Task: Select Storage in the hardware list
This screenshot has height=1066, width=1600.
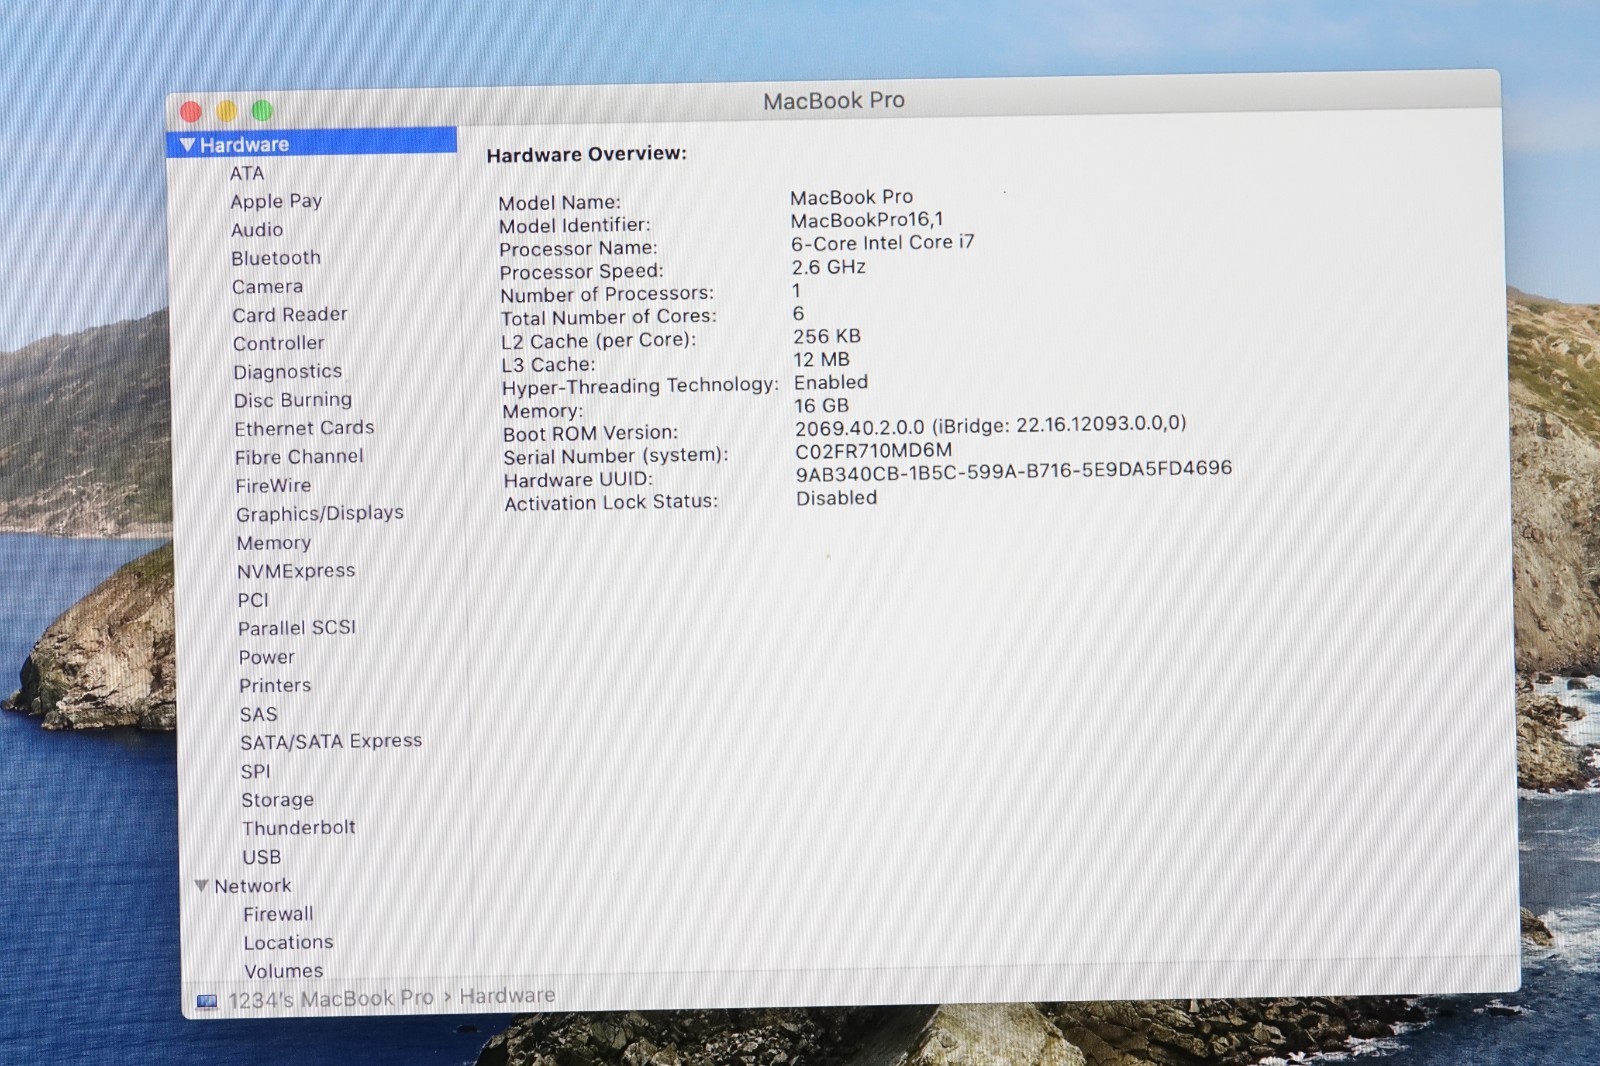Action: click(x=278, y=800)
